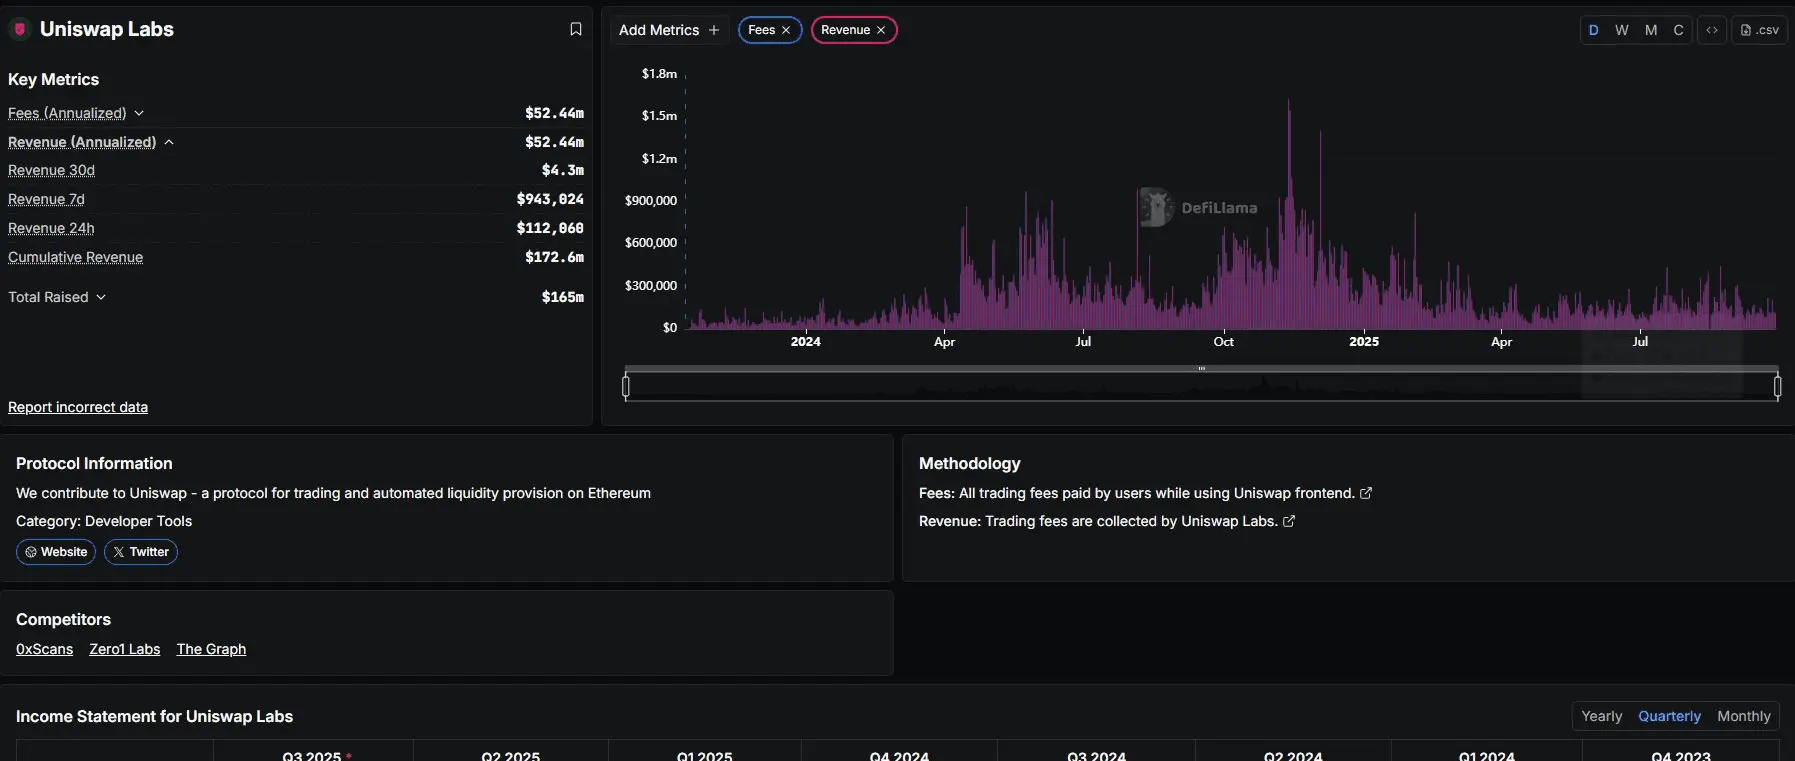The height and width of the screenshot is (761, 1795).
Task: Click the Revenue 24h label
Action: coord(51,228)
